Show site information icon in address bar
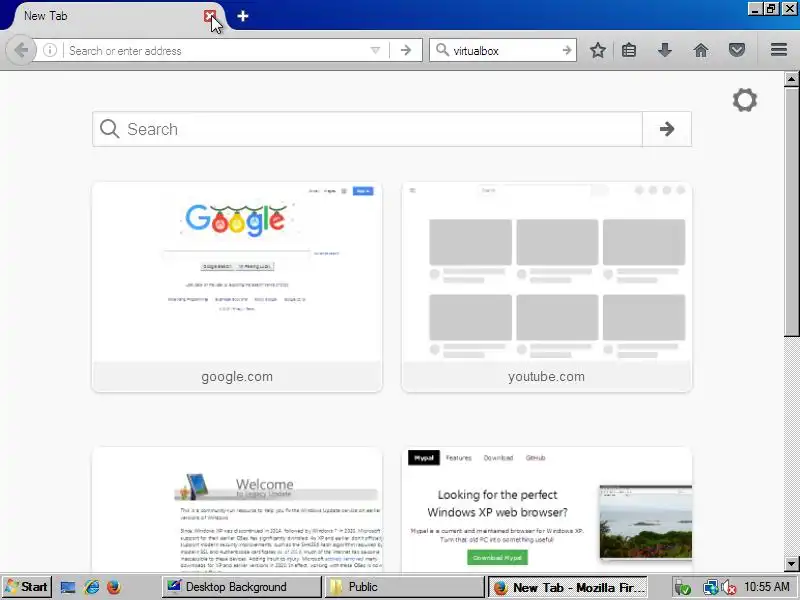Viewport: 800px width, 600px height. tap(49, 51)
